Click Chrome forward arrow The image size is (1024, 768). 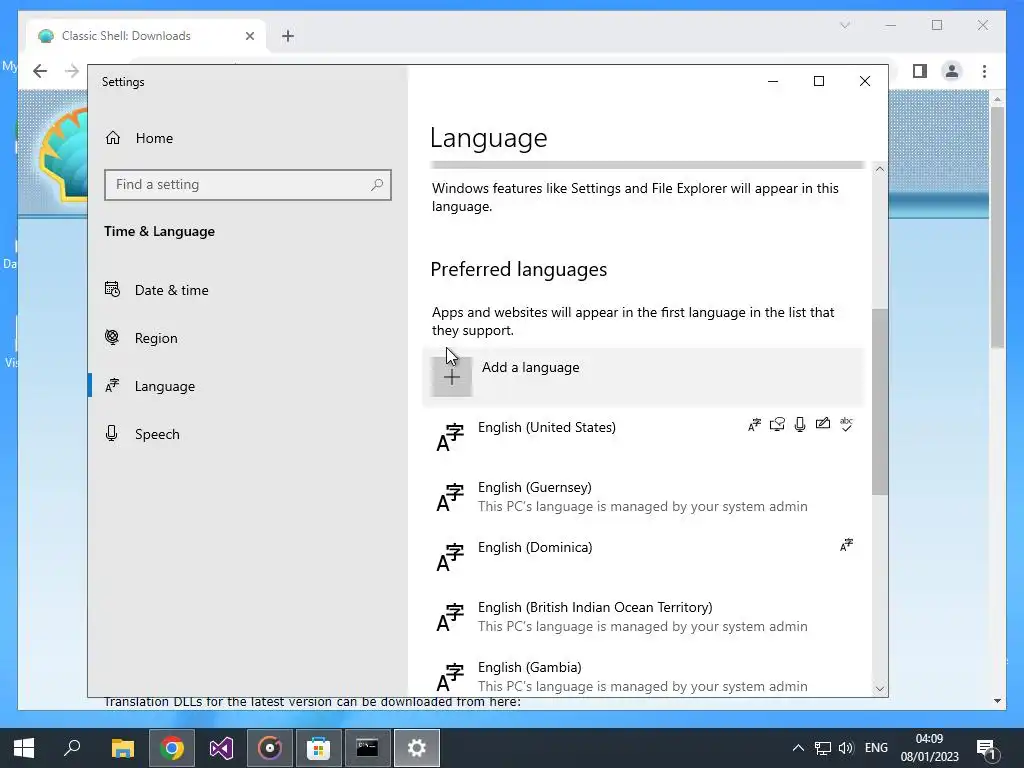pos(72,71)
